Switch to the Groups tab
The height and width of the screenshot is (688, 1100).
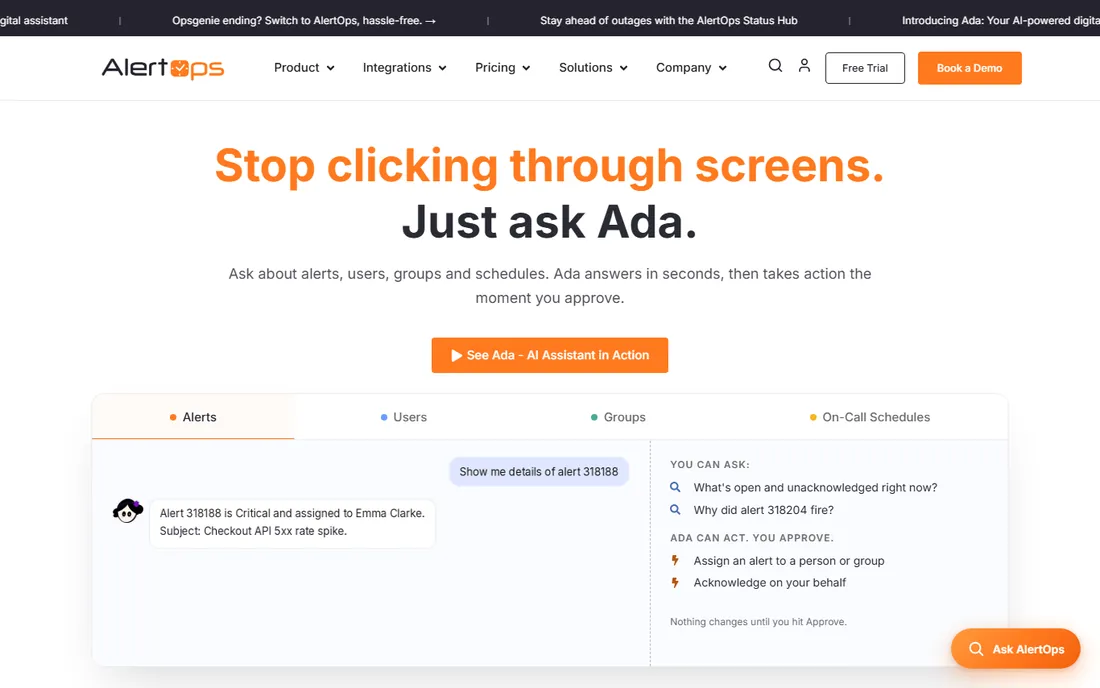pyautogui.click(x=618, y=417)
